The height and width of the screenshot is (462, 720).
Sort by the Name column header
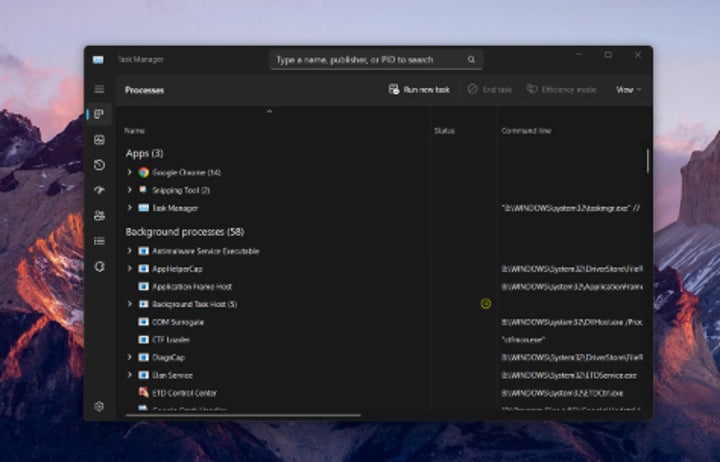135,131
